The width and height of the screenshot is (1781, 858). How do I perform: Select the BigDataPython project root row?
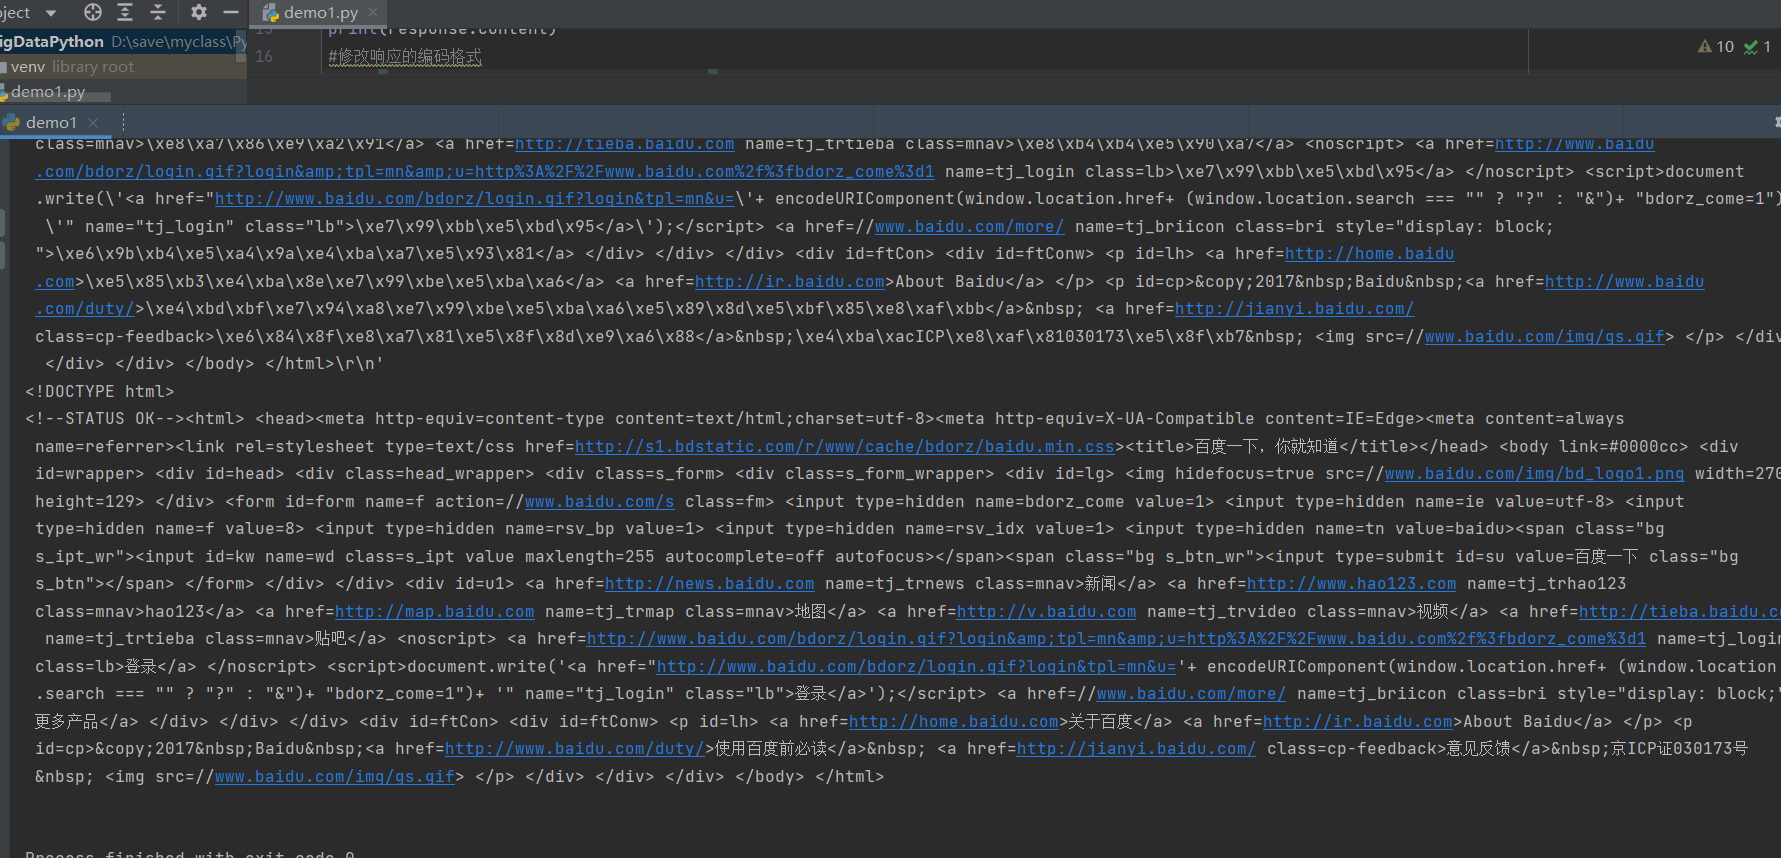click(122, 41)
